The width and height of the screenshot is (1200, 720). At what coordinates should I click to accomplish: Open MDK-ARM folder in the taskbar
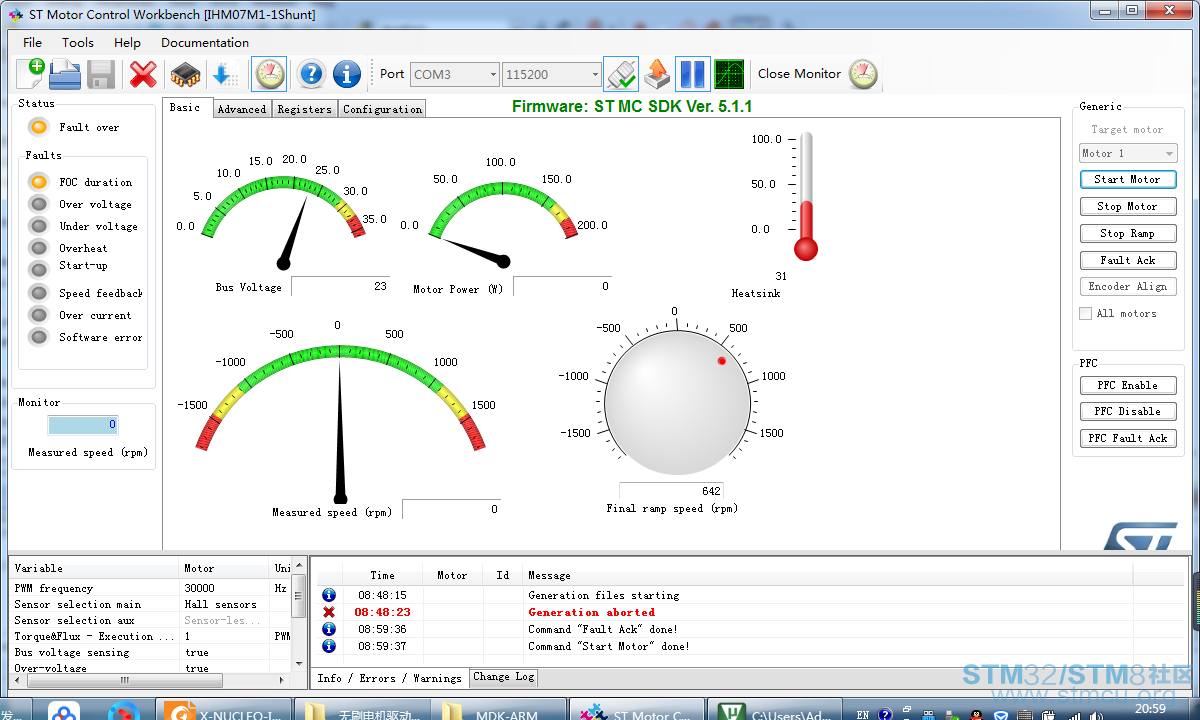click(x=500, y=710)
